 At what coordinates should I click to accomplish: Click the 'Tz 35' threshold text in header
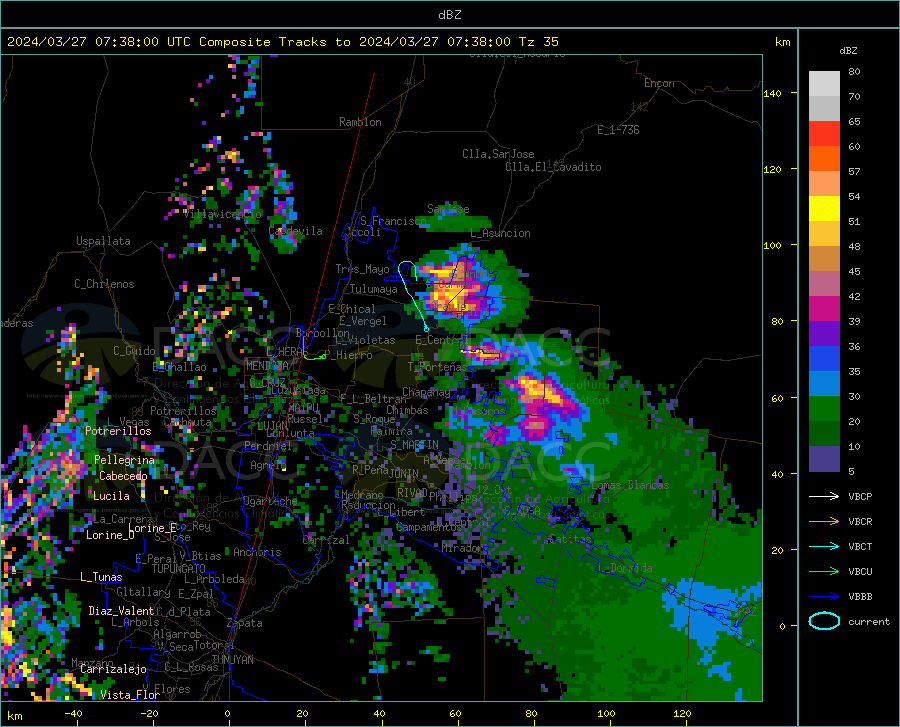[x=538, y=42]
